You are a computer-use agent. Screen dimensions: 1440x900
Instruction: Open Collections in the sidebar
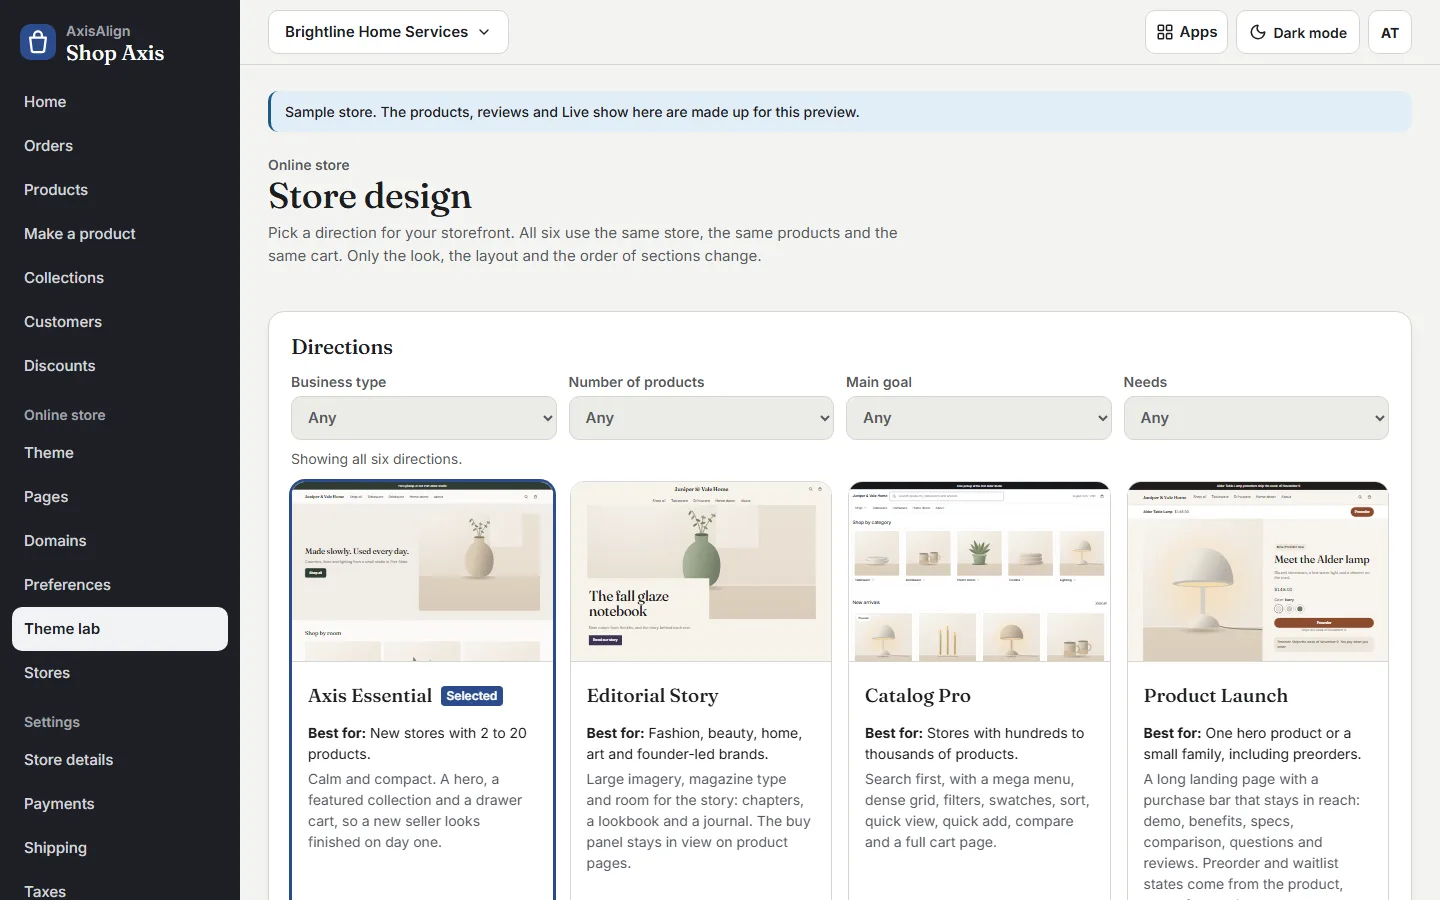pos(120,278)
